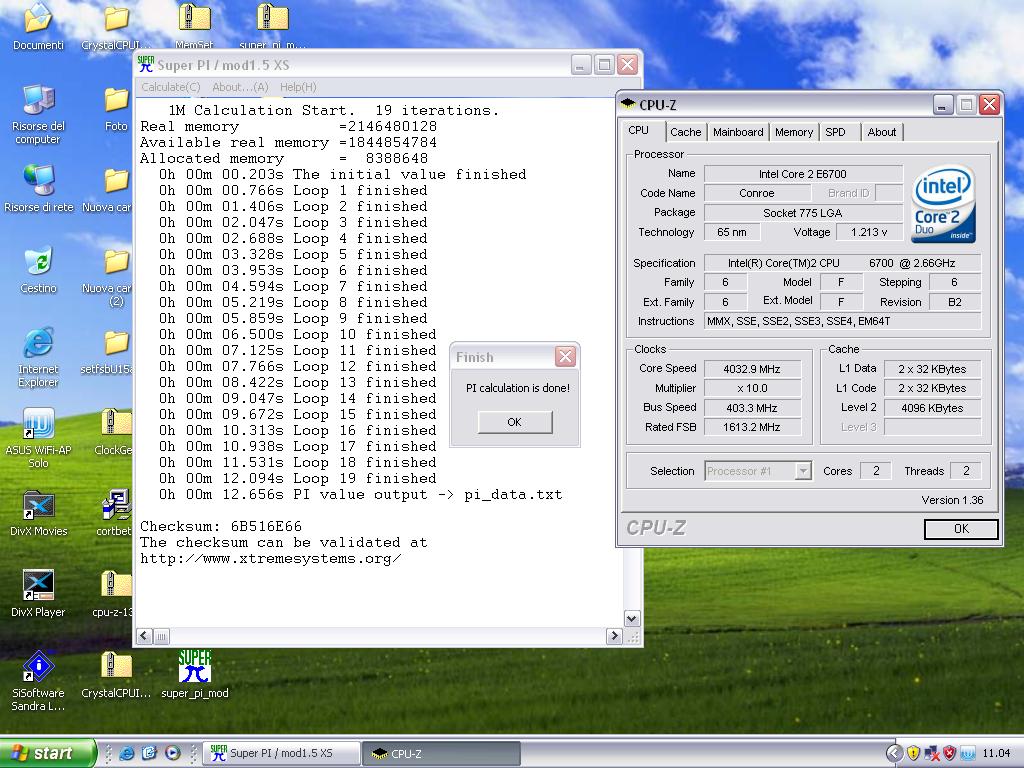Click the Loop 19 finished line
Viewport: 1024px width, 768px height.
(298, 479)
